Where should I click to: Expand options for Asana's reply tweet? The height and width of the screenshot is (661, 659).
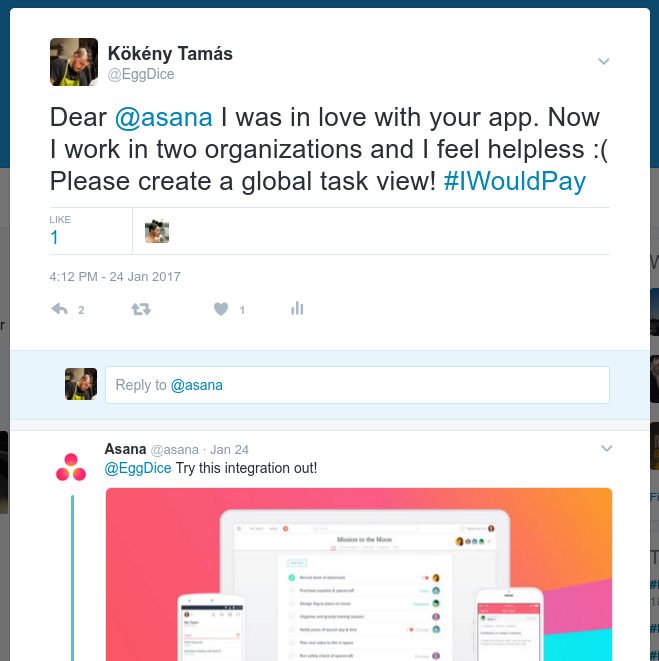click(x=606, y=449)
